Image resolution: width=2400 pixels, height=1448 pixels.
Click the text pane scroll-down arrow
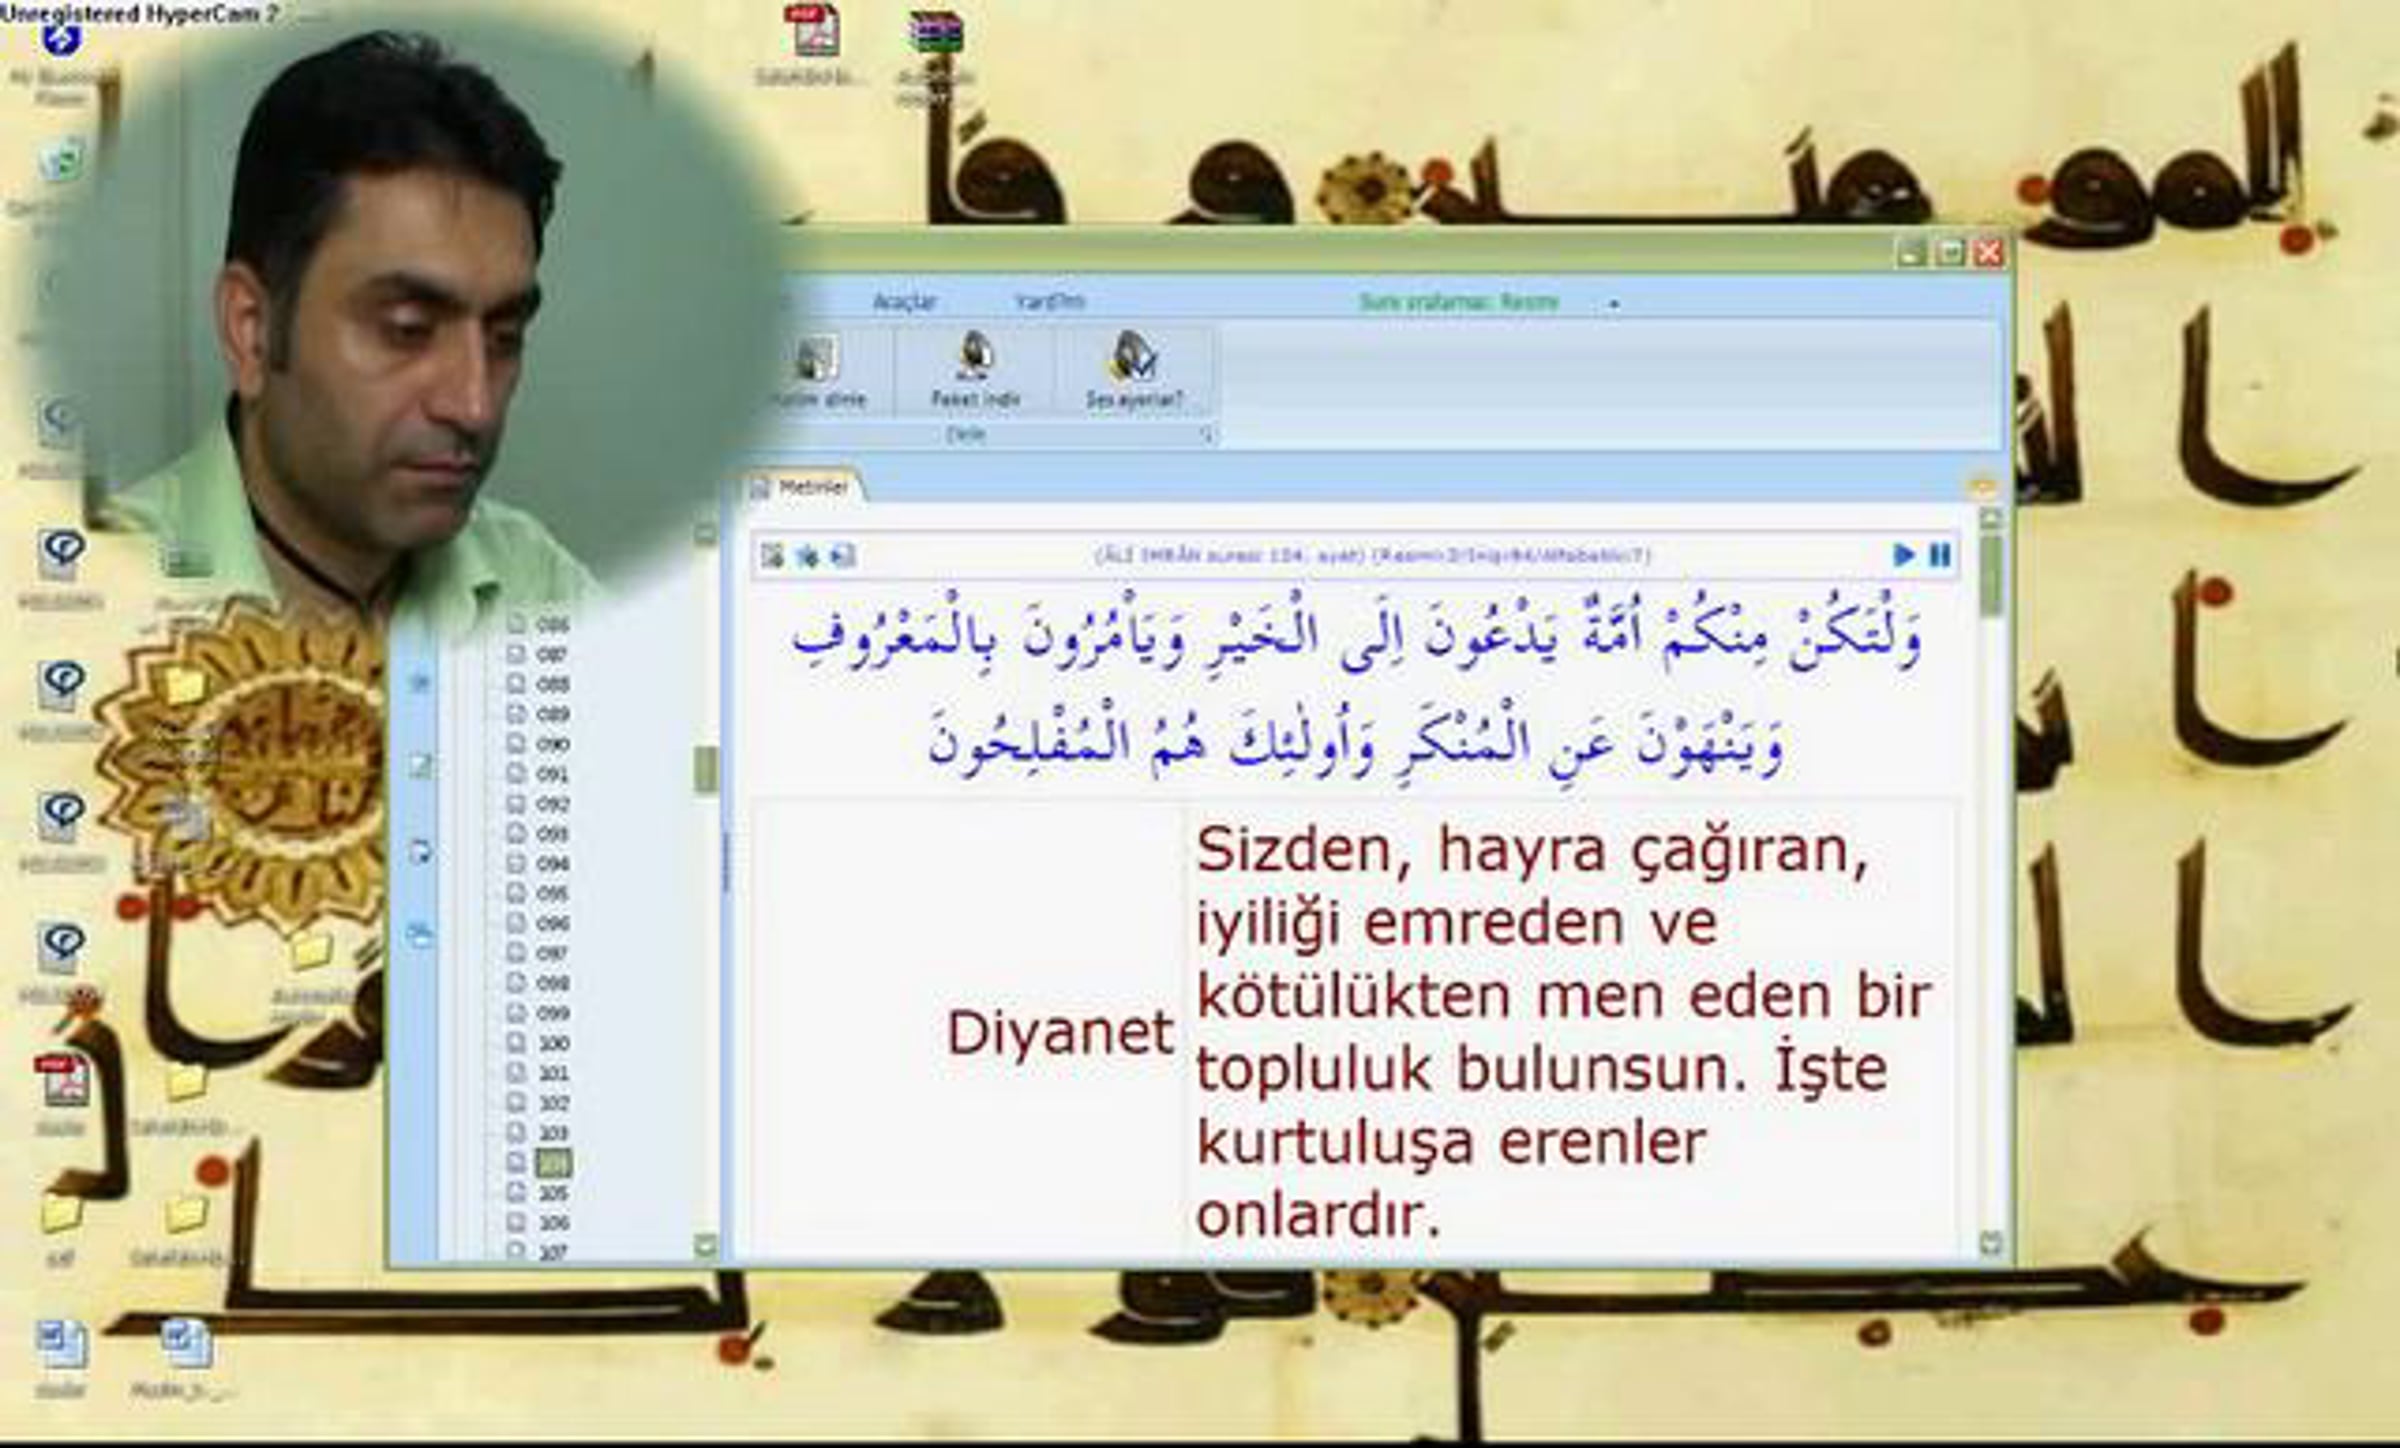click(x=1990, y=1243)
